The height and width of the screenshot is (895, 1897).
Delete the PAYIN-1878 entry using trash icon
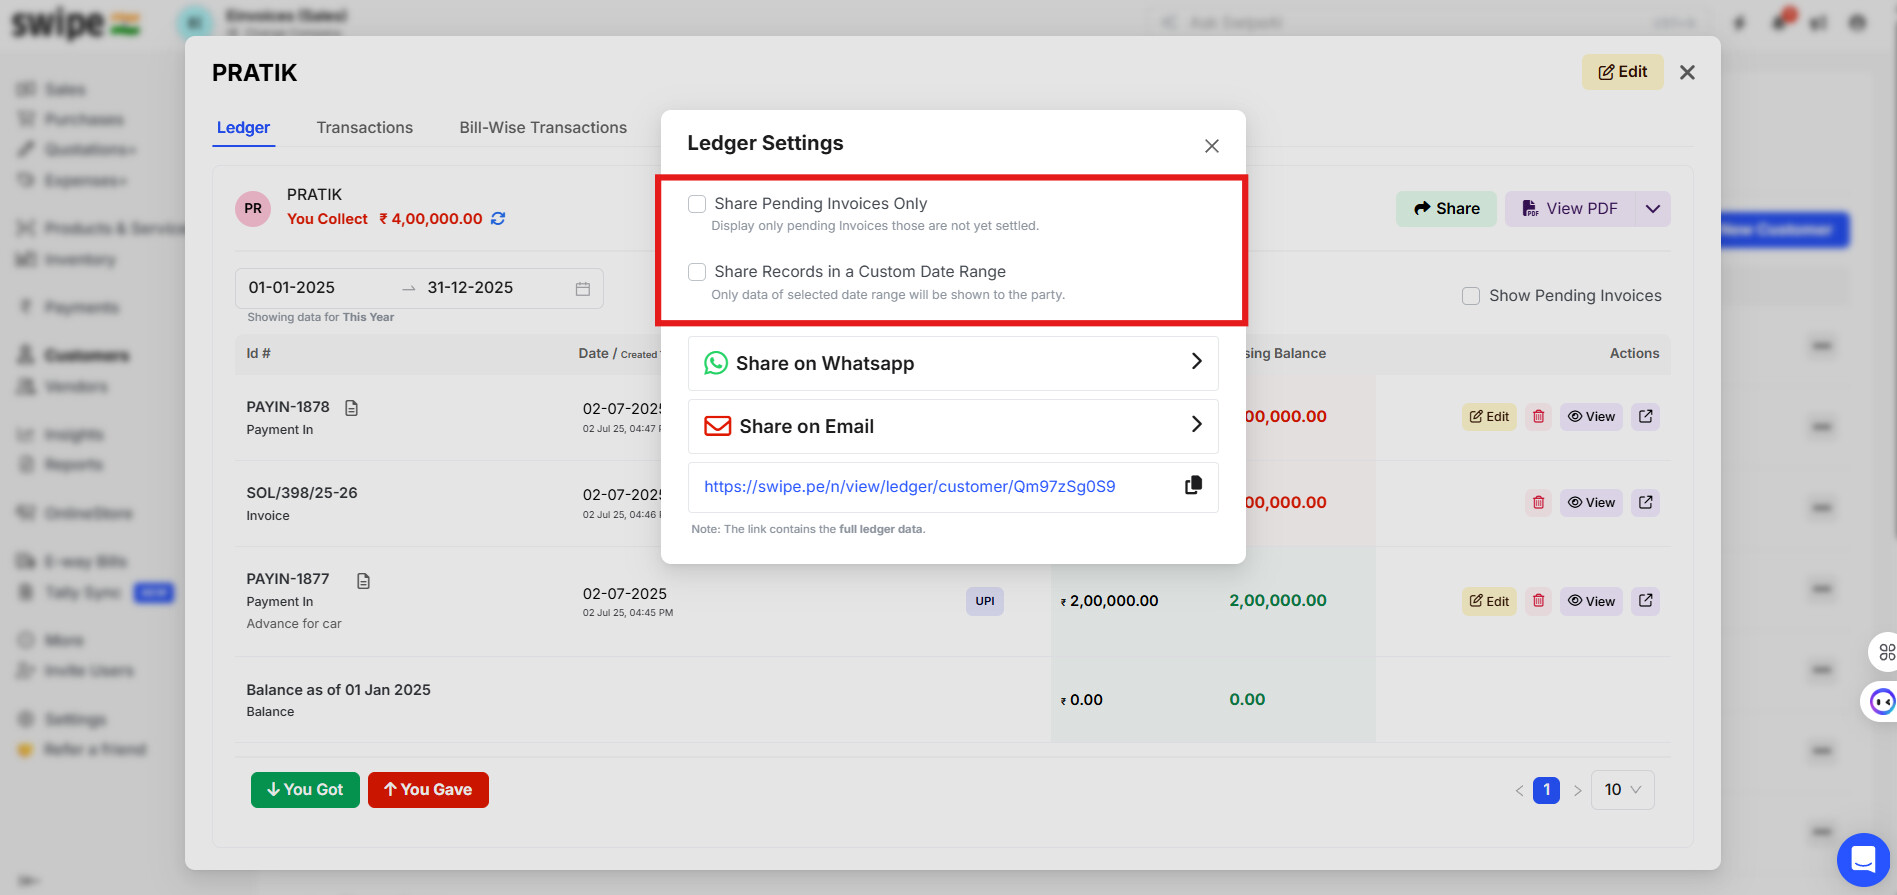pyautogui.click(x=1538, y=417)
